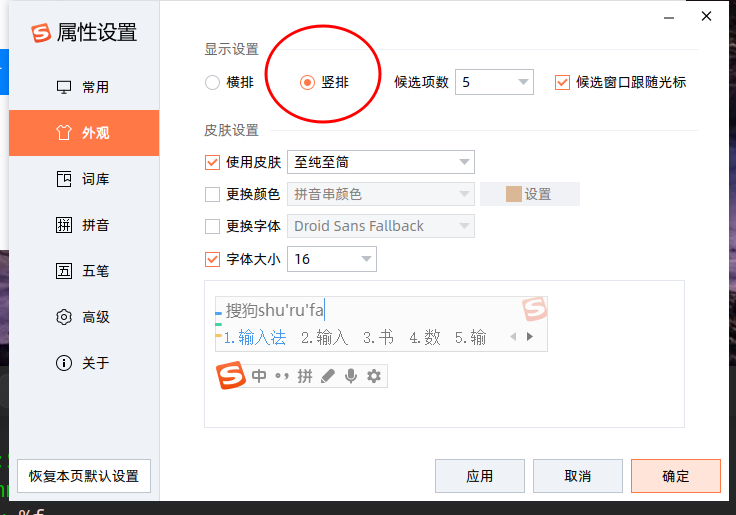
Task: Click the book icon for 词库
Action: [x=64, y=179]
